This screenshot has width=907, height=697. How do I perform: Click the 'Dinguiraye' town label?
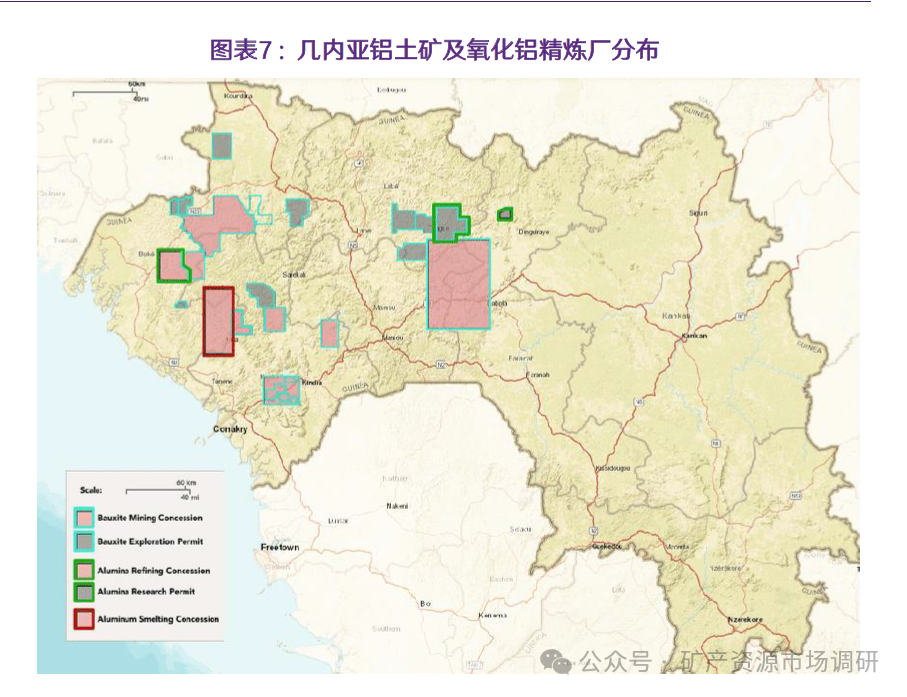coord(533,232)
